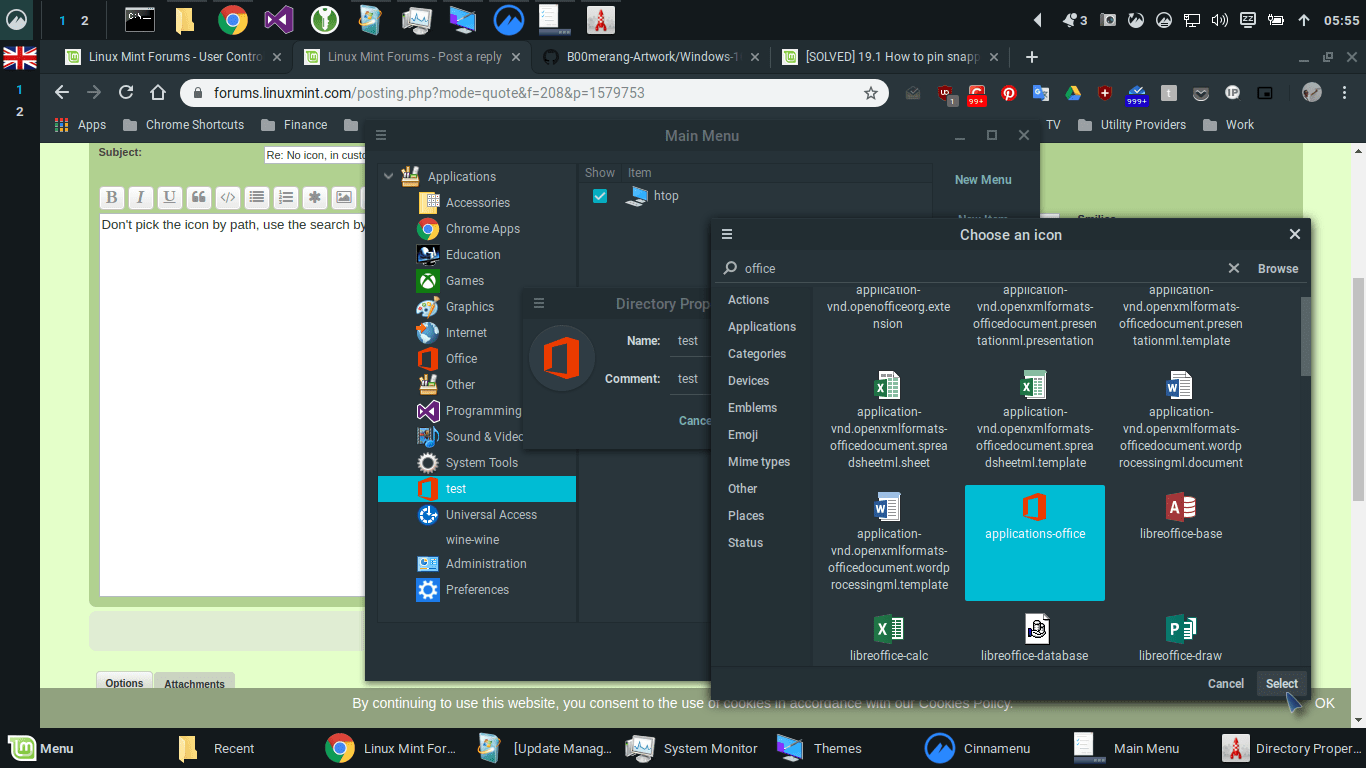The height and width of the screenshot is (768, 1366).
Task: Click the icon search field containing office
Action: point(980,268)
